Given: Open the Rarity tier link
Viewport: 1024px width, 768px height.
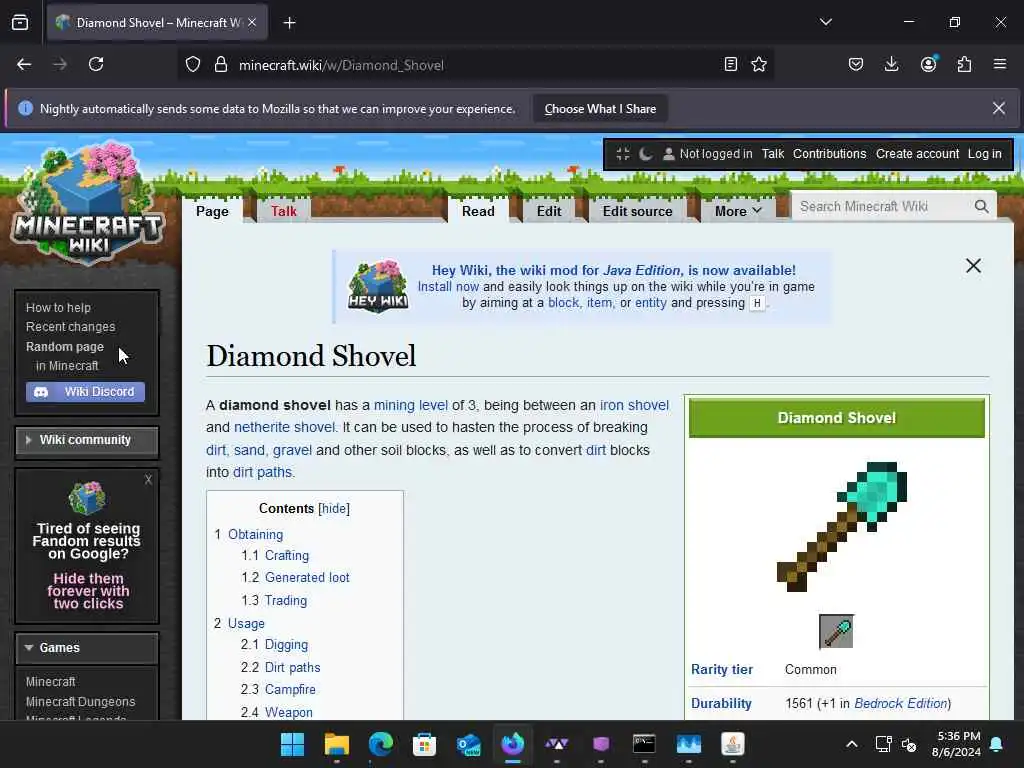Looking at the screenshot, I should 722,669.
